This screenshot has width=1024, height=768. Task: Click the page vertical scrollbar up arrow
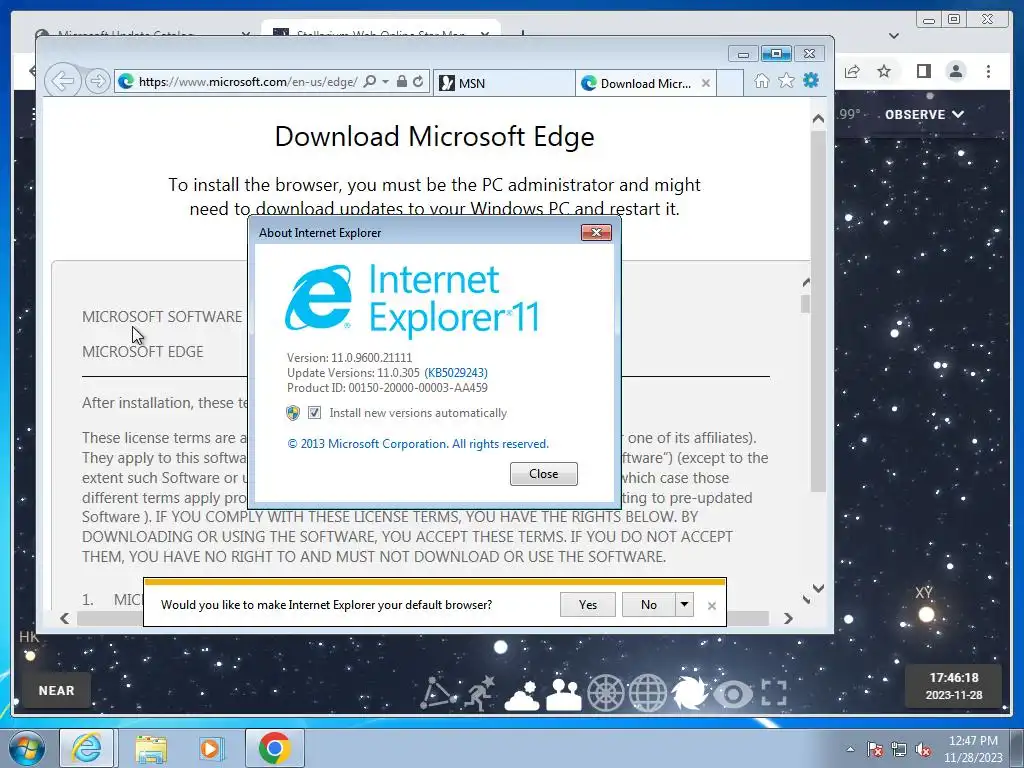click(x=818, y=119)
